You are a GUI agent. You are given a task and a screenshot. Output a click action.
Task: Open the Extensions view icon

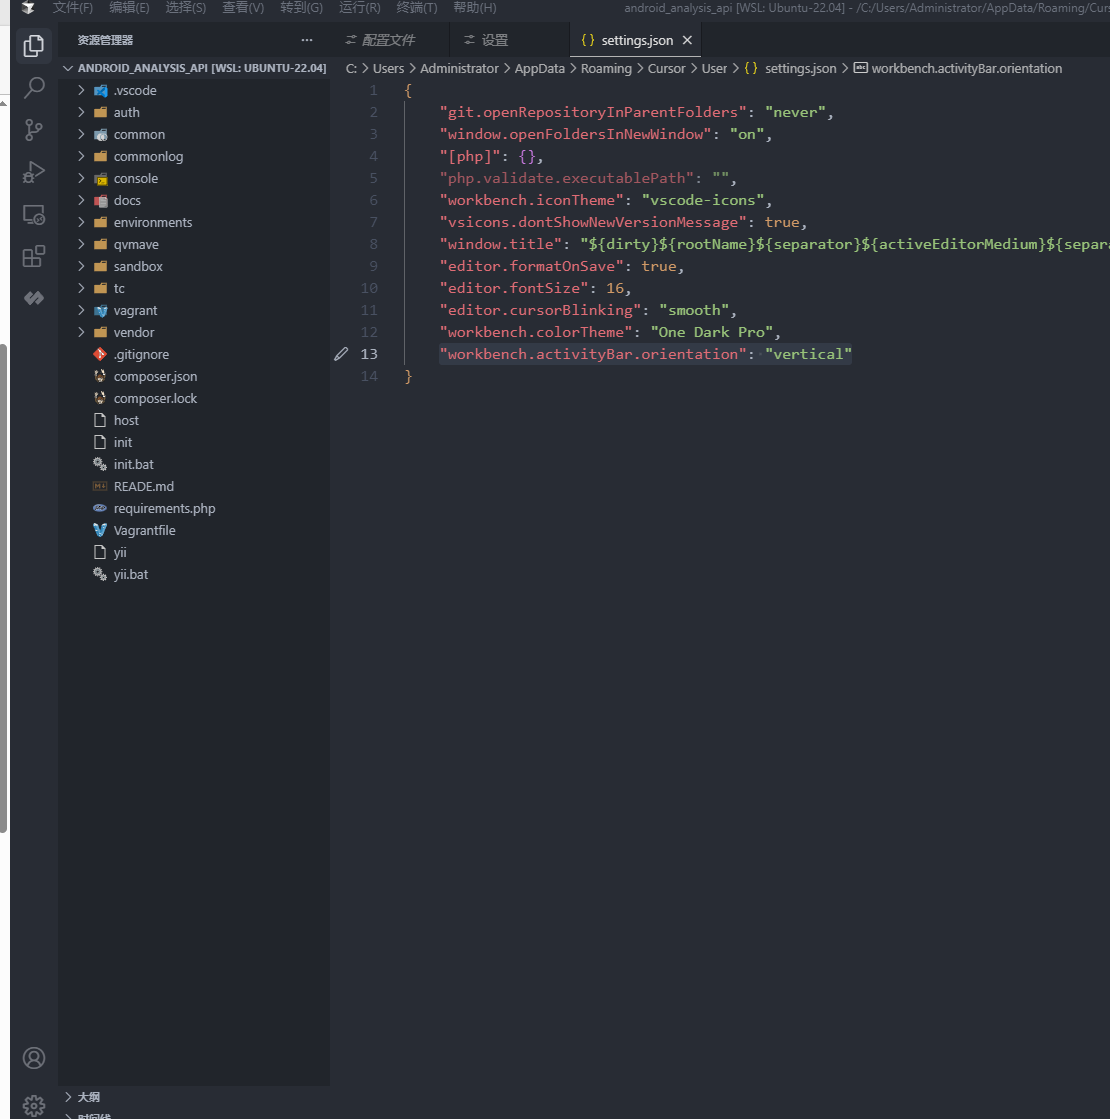click(x=34, y=256)
